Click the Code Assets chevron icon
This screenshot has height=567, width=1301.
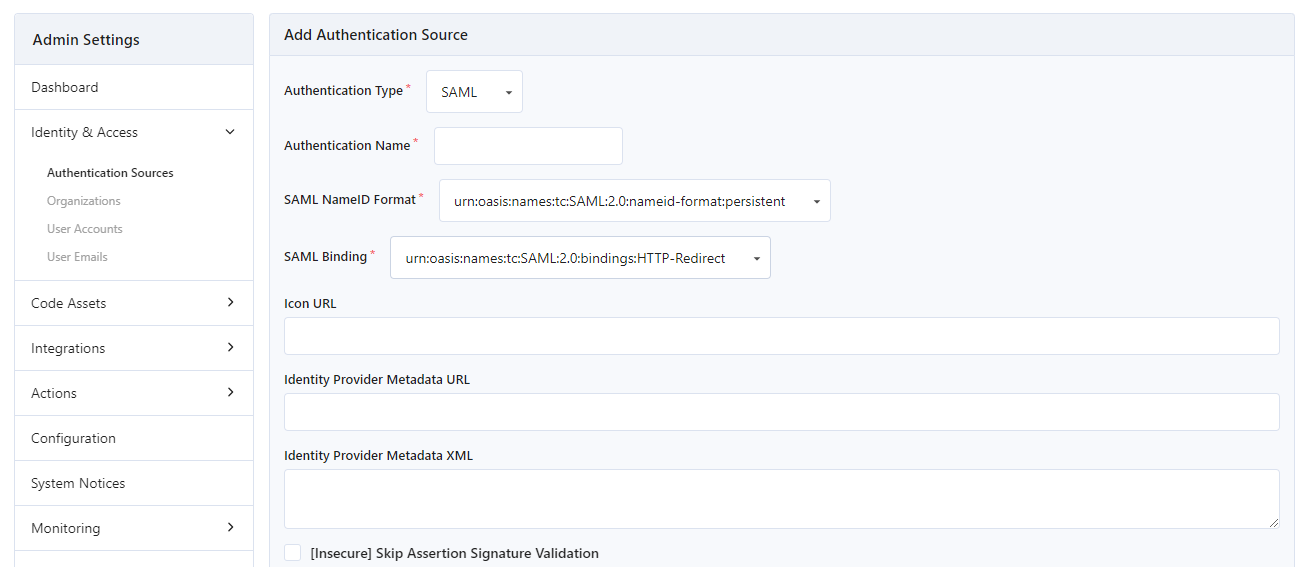coord(230,302)
